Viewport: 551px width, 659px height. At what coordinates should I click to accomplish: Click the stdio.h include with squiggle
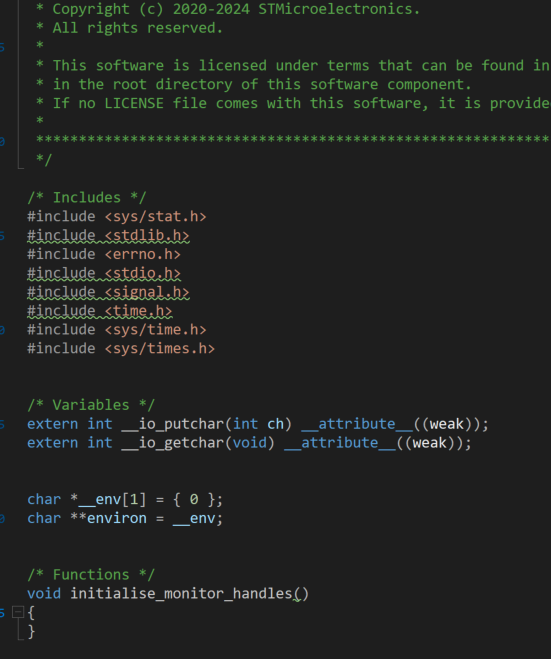point(104,273)
